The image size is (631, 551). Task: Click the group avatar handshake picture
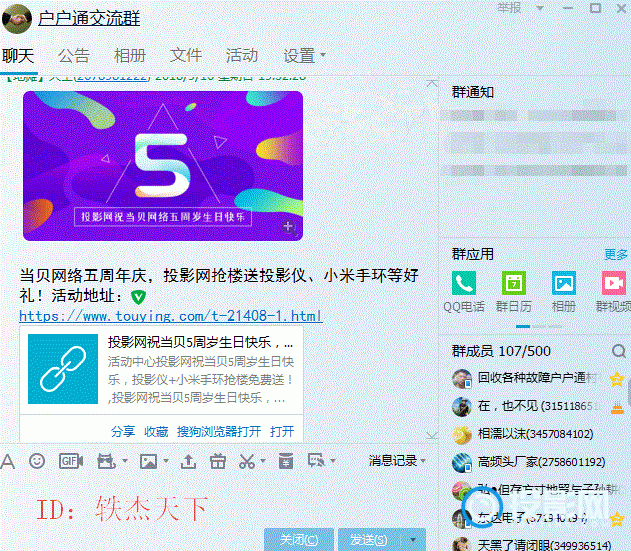click(17, 18)
